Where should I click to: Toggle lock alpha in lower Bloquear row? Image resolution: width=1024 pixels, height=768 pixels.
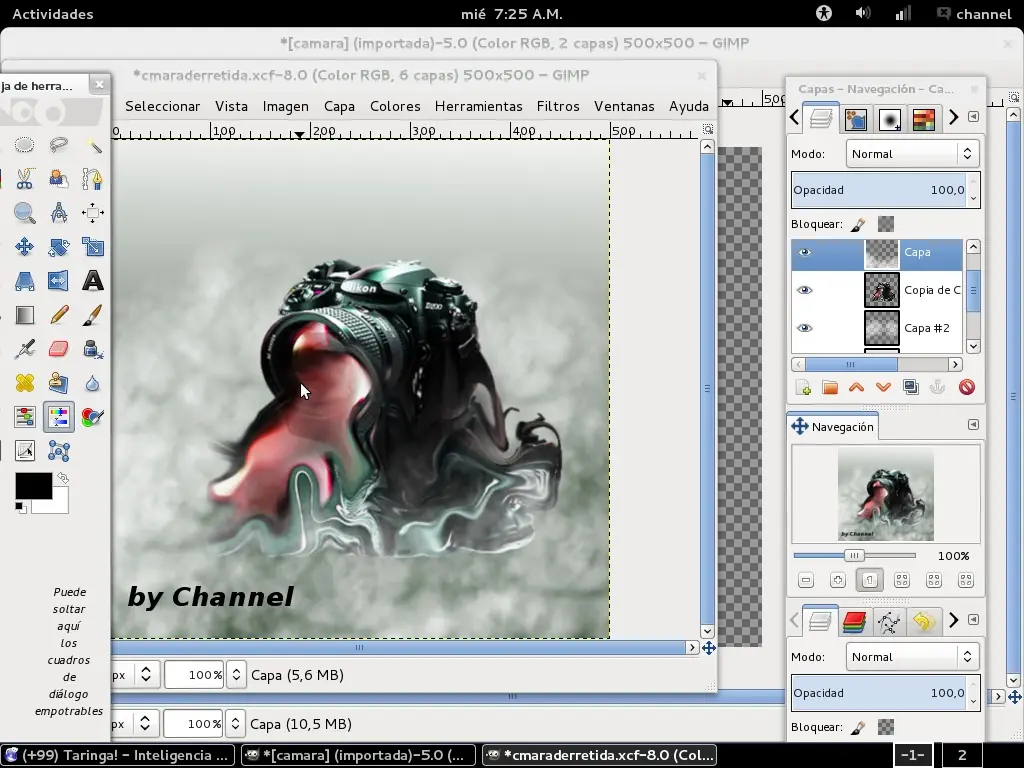pyautogui.click(x=886, y=727)
